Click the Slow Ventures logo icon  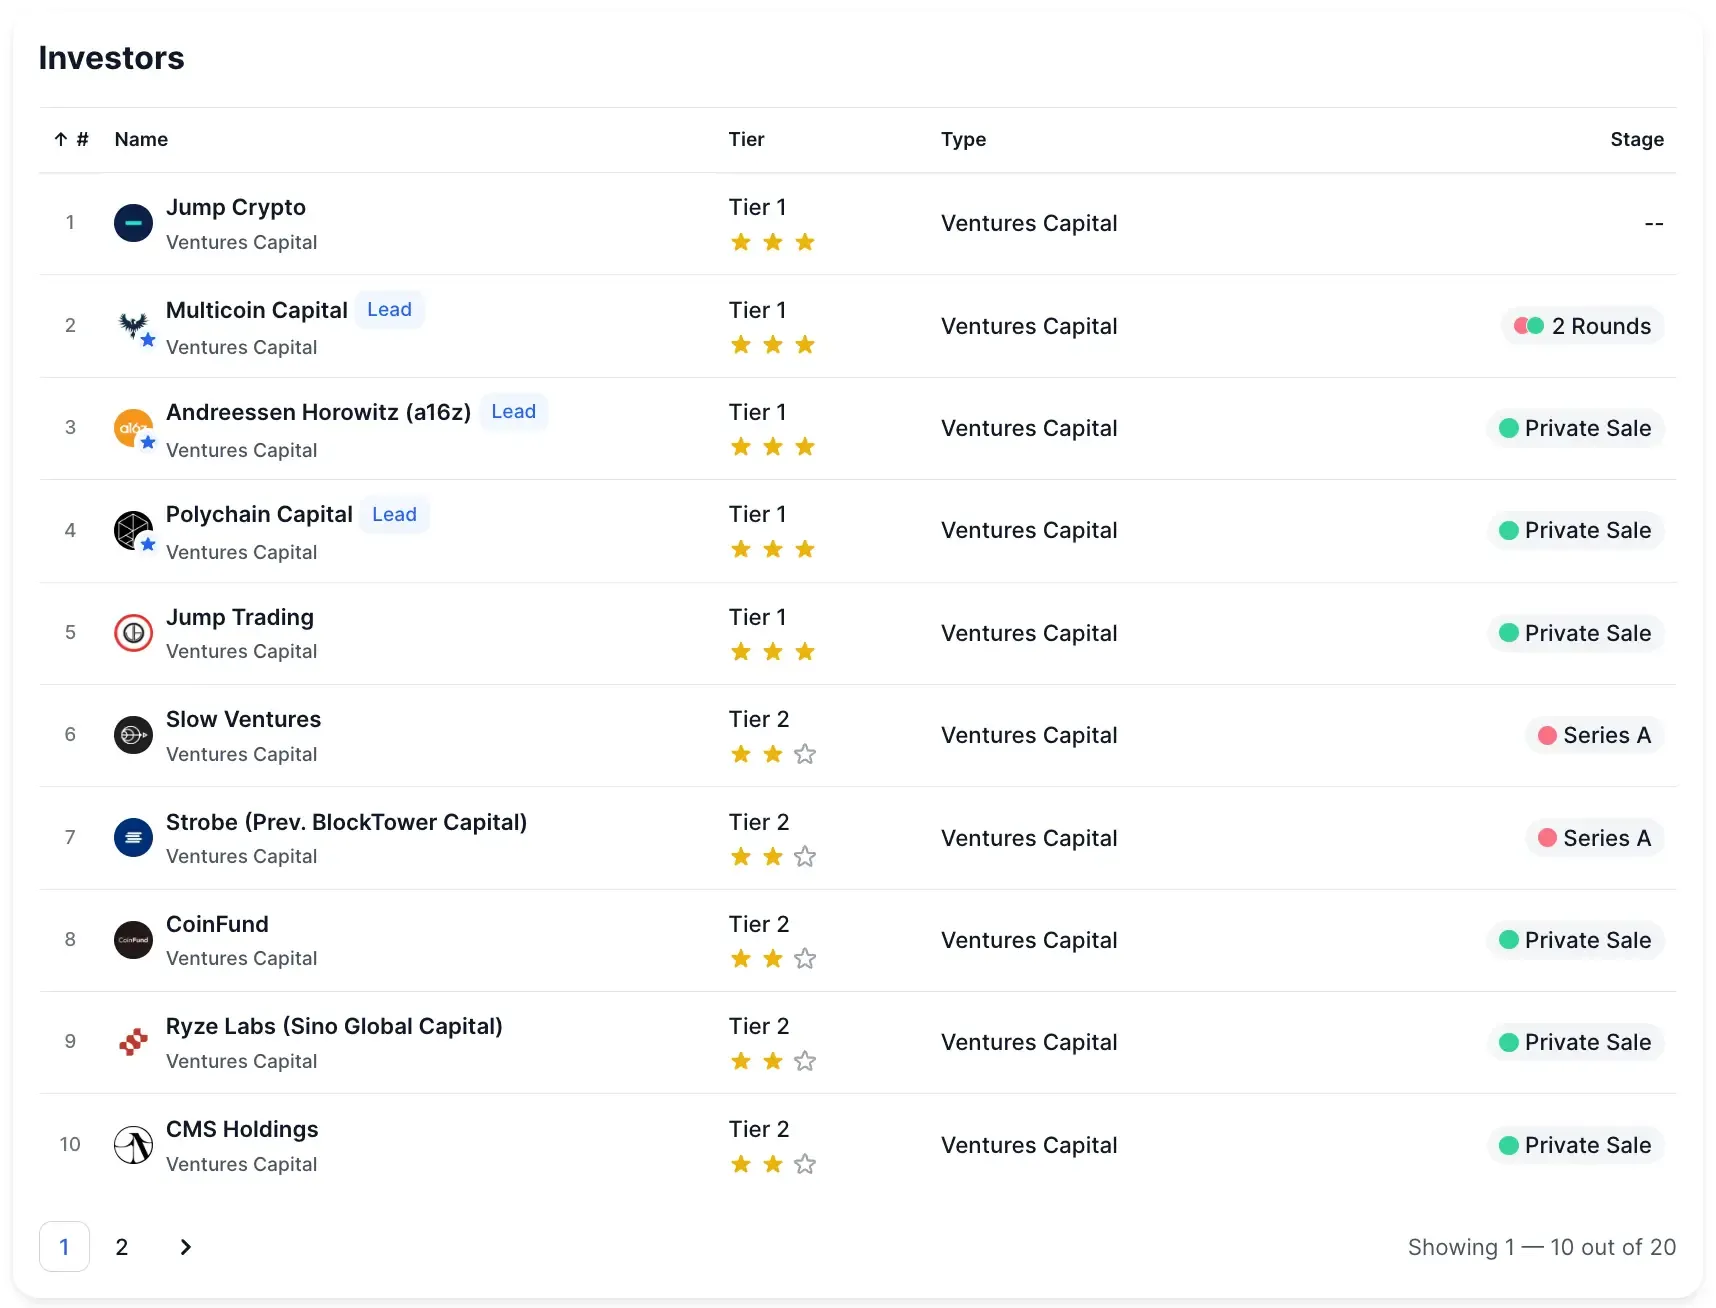coord(133,735)
